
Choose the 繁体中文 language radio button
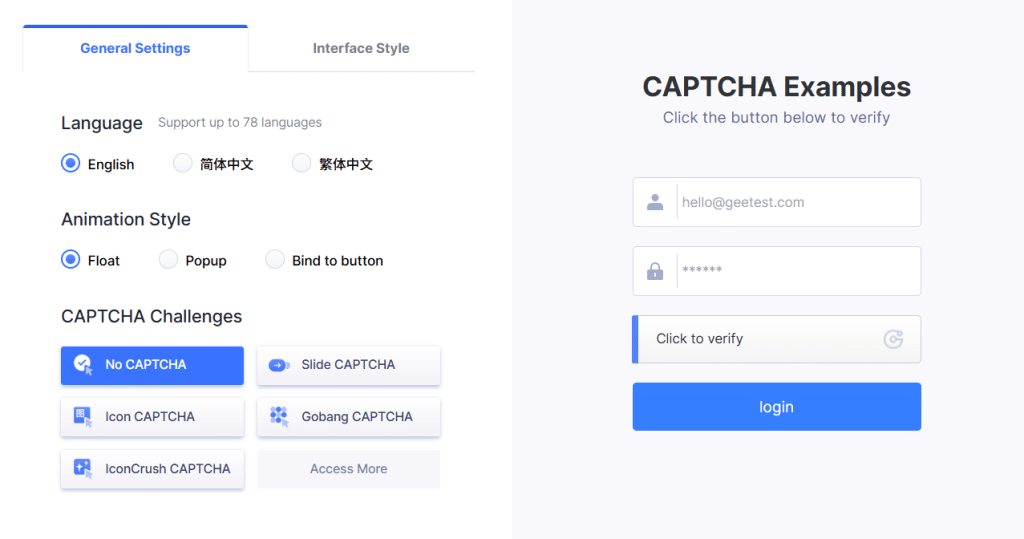[x=301, y=163]
